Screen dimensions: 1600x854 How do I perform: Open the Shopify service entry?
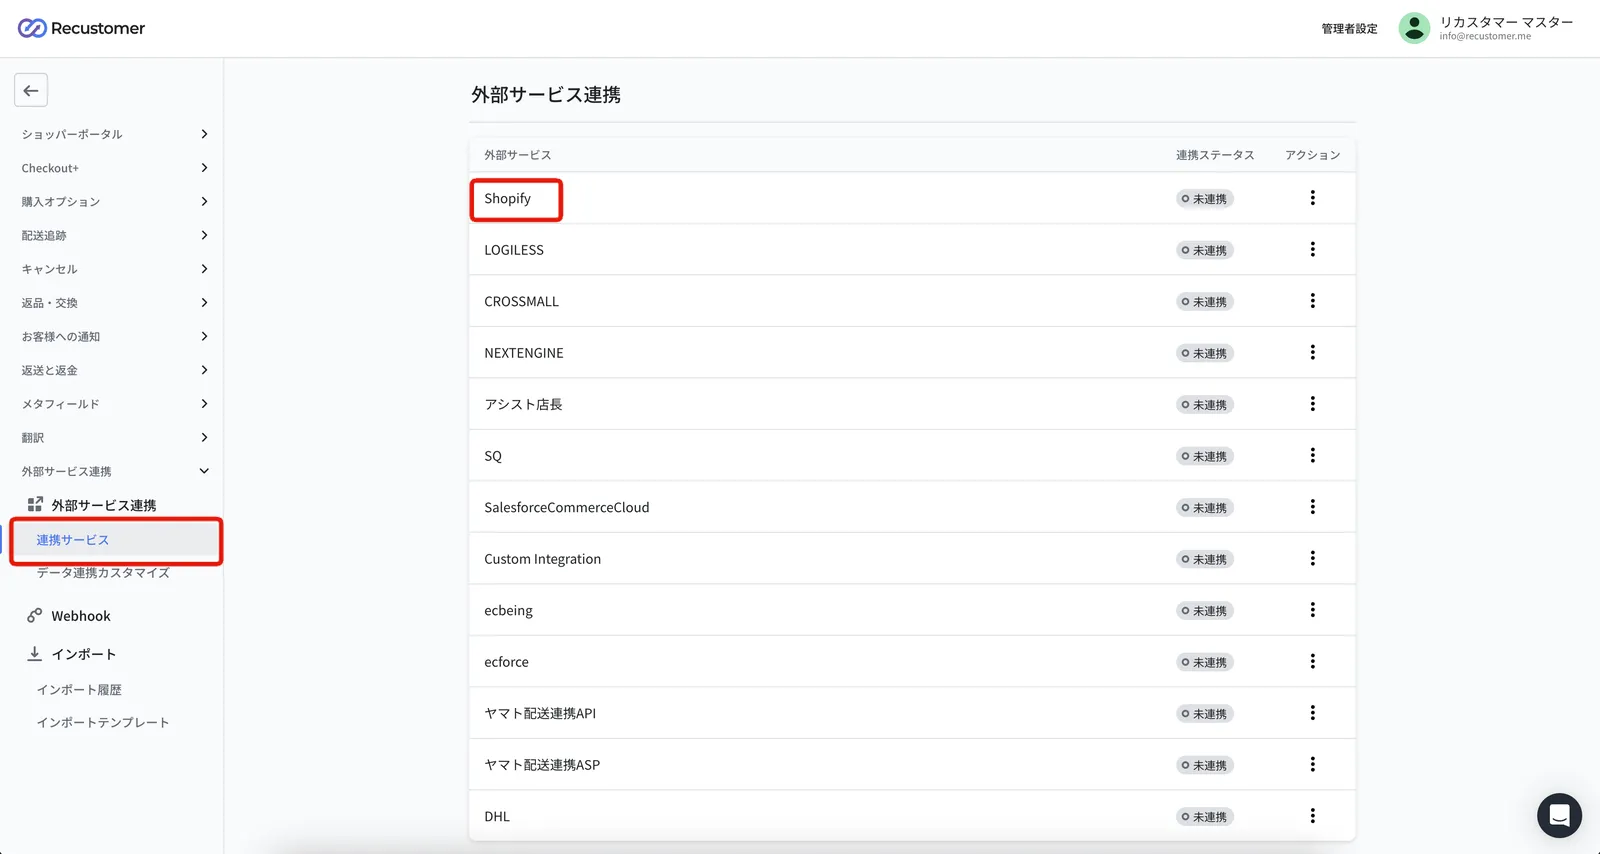tap(507, 198)
